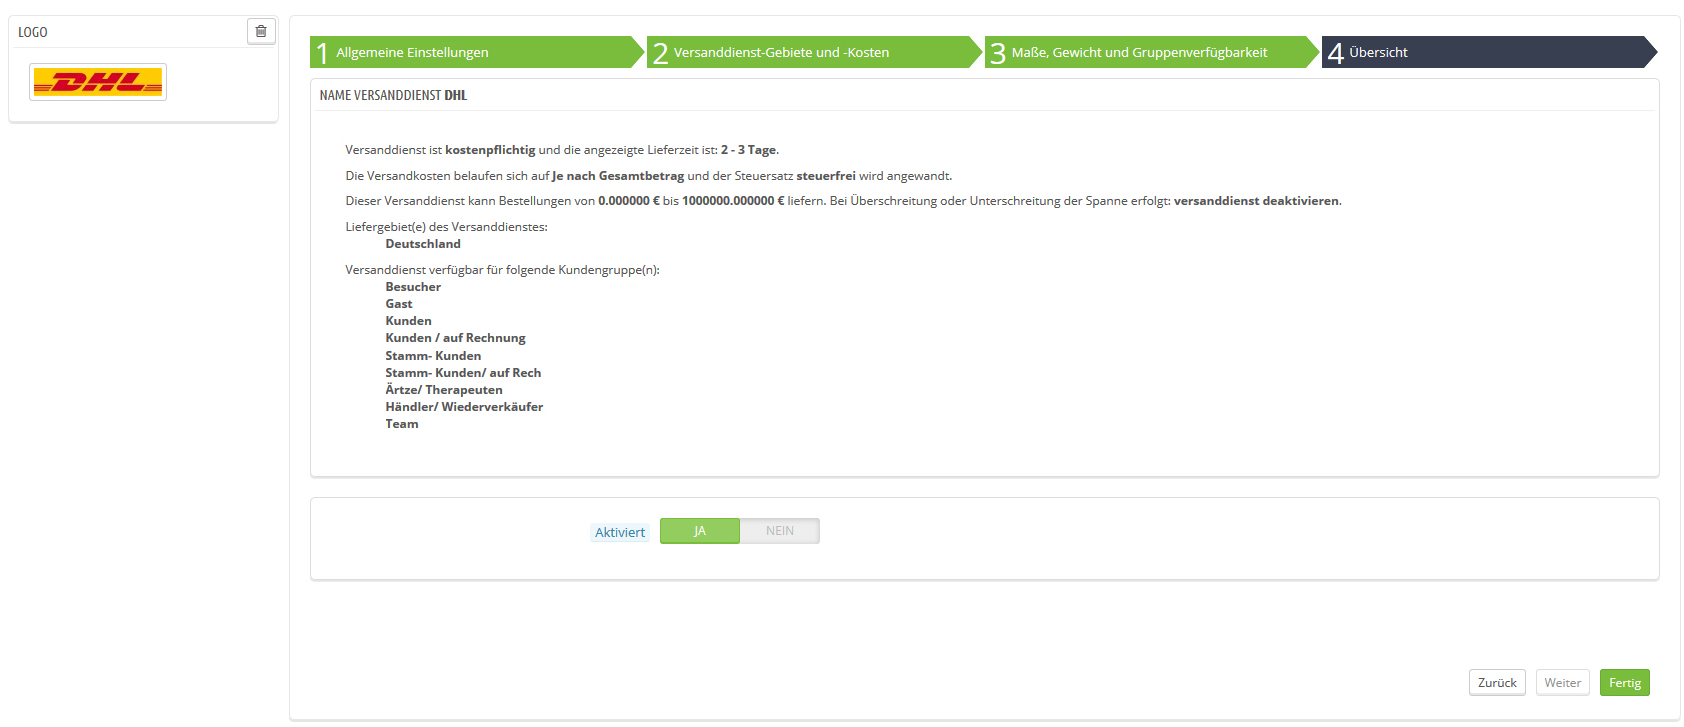1684x727 pixels.
Task: Click the LOGO panel heading
Action: [33, 32]
